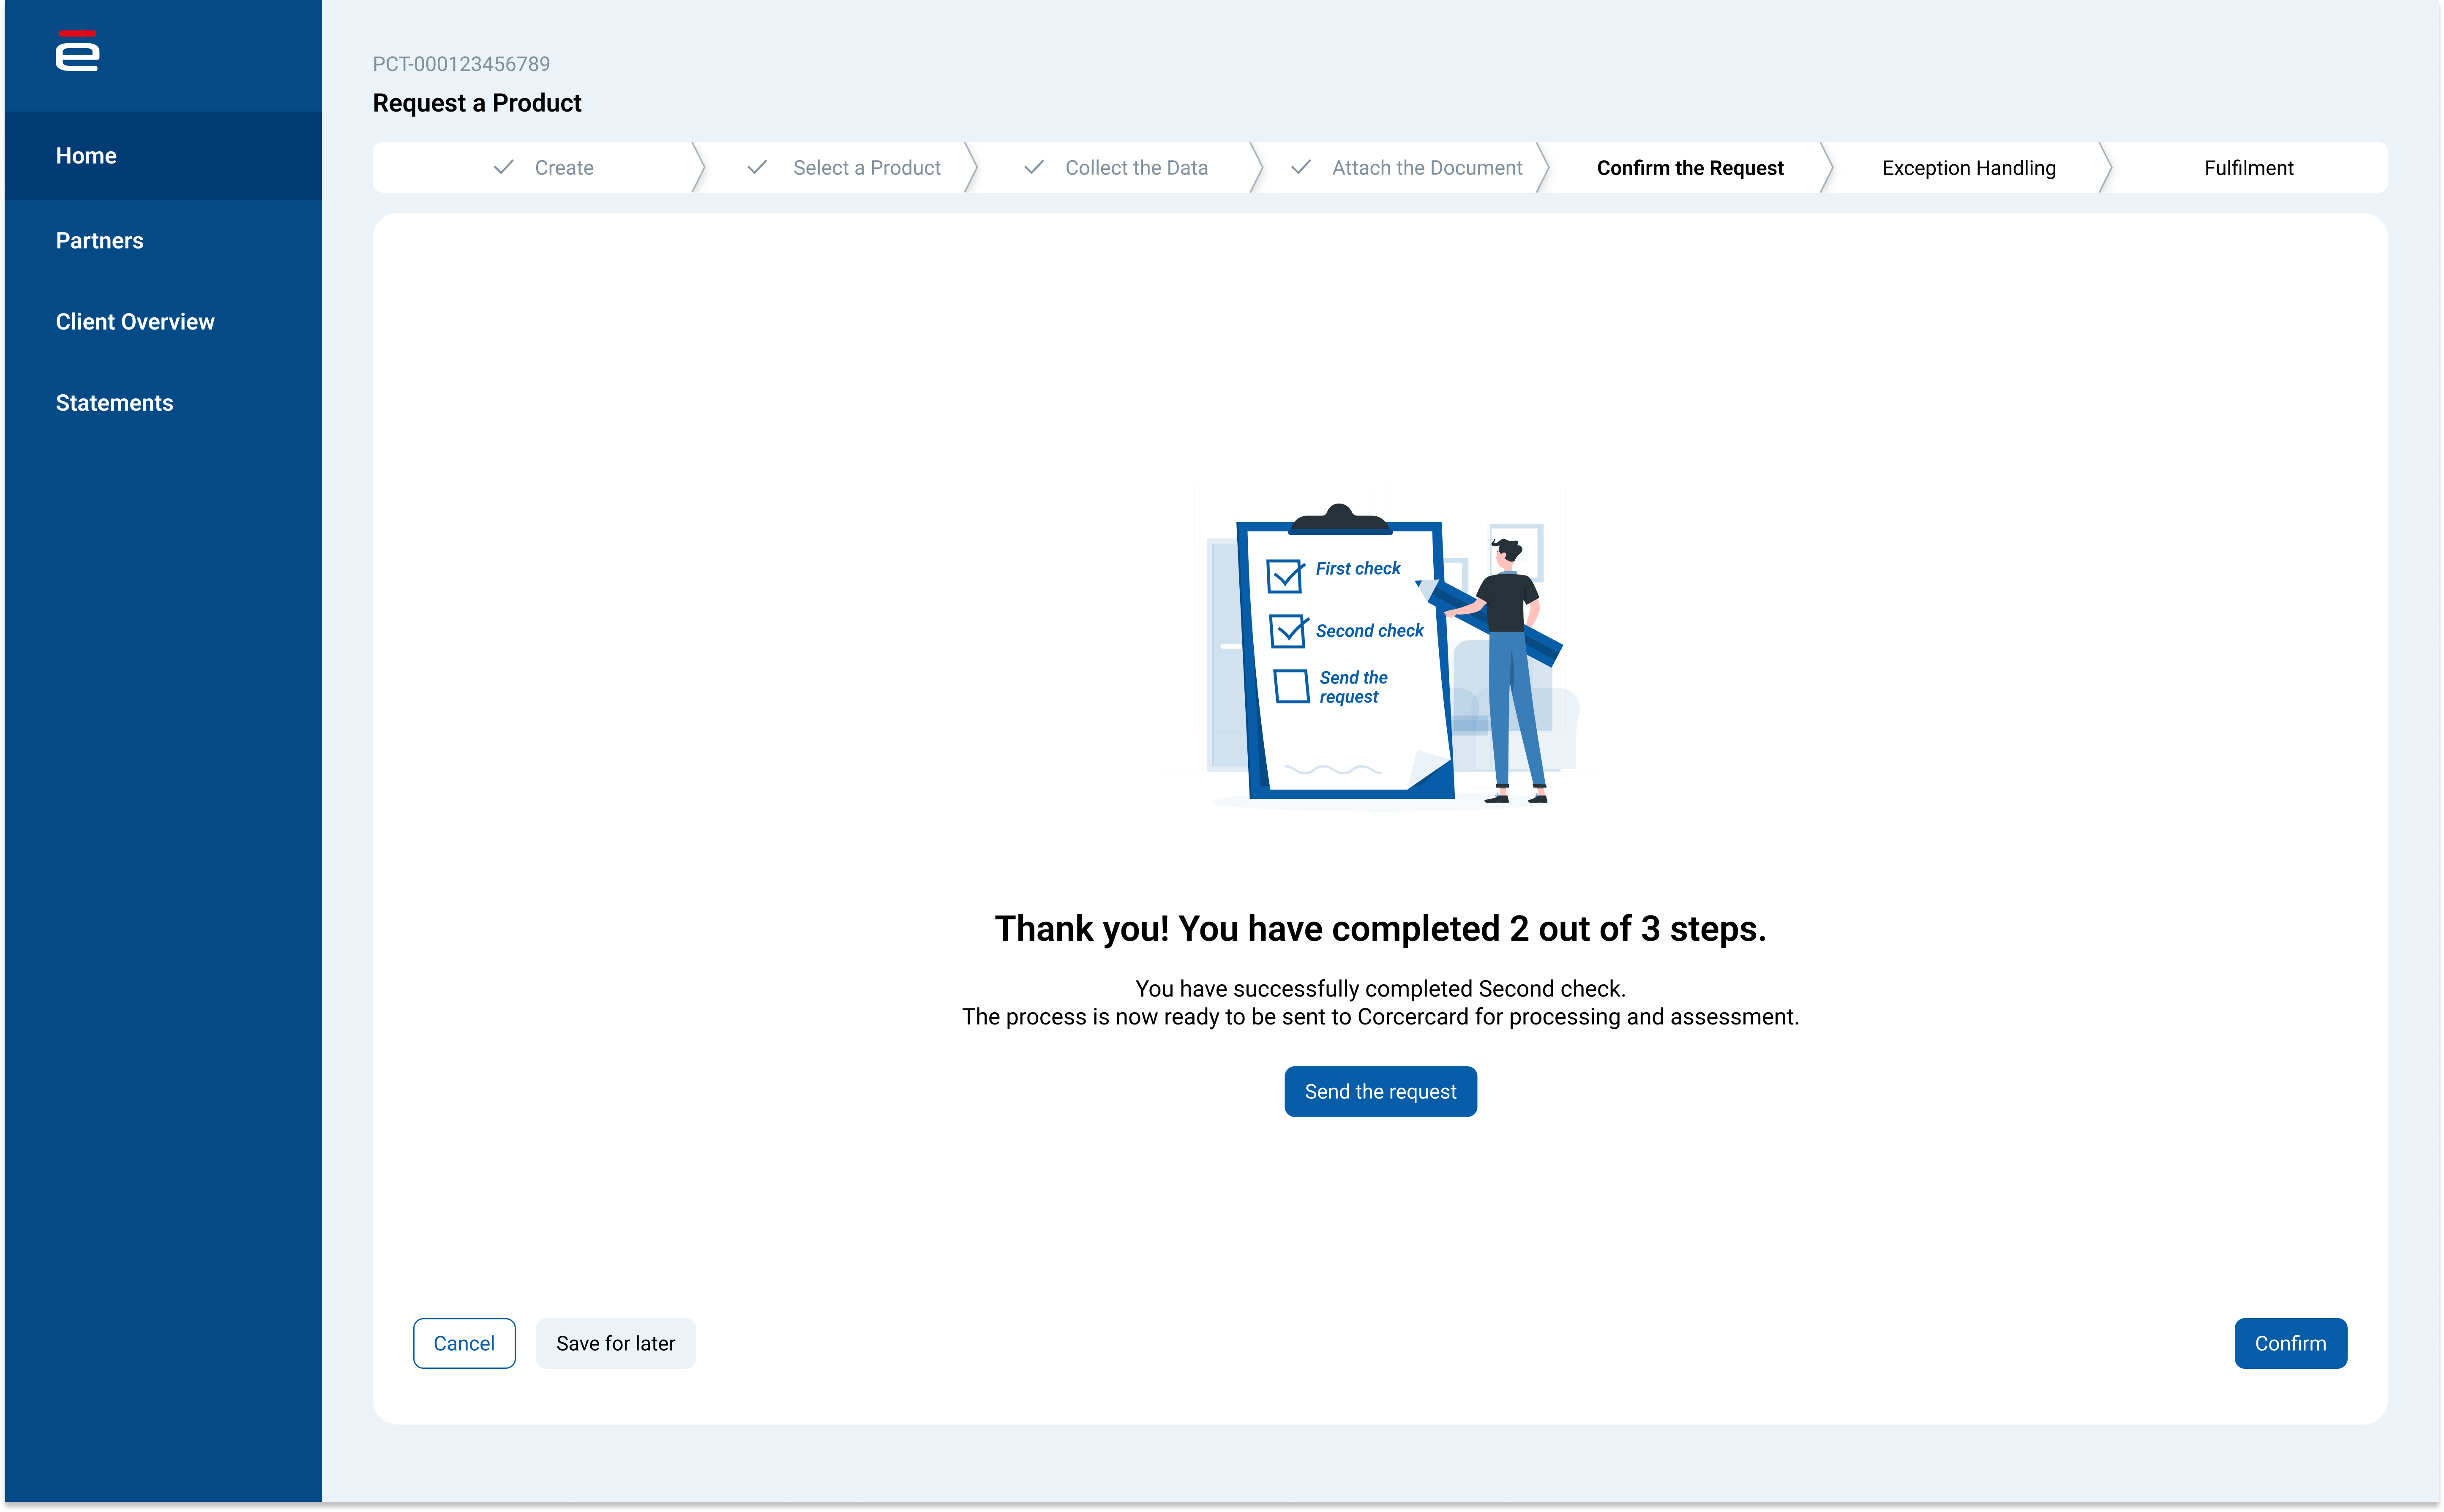Screen dimensions: 2444x1512
Task: Click the Select a Product checkmark icon
Action: (x=757, y=167)
